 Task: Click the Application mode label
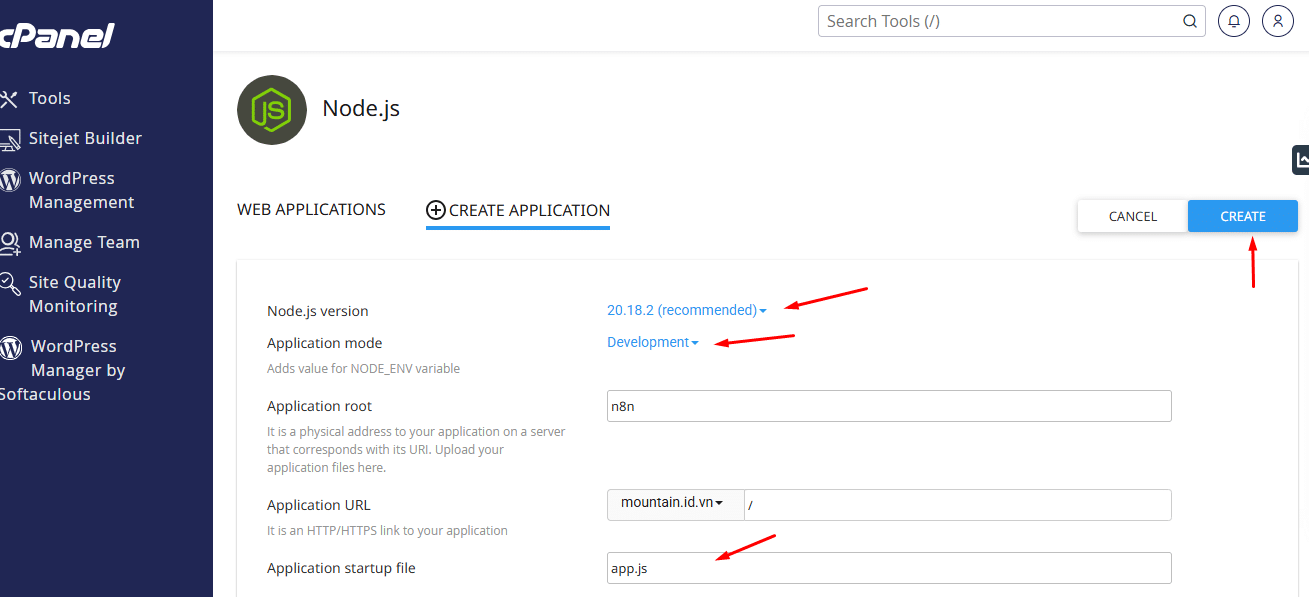pyautogui.click(x=325, y=343)
